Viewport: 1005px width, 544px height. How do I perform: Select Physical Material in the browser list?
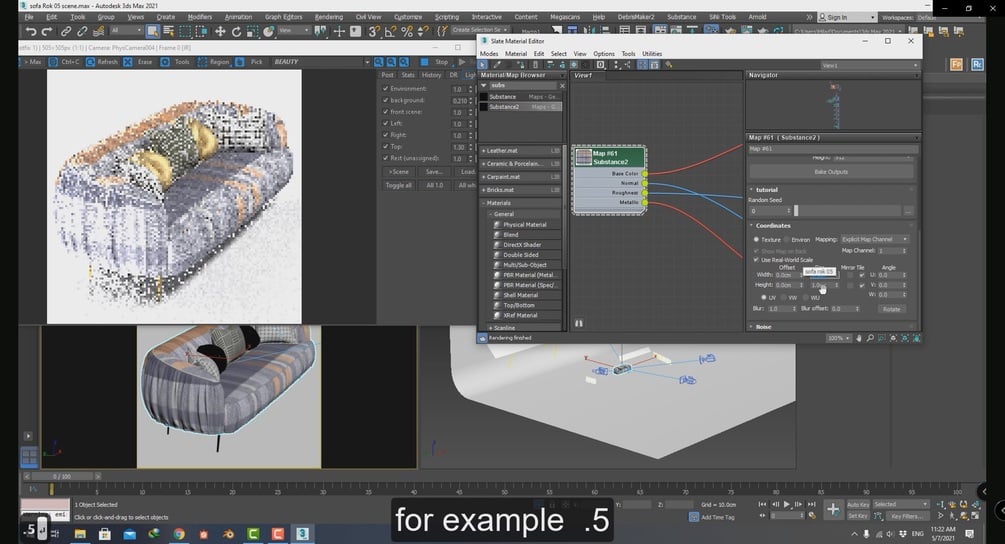tap(525, 225)
